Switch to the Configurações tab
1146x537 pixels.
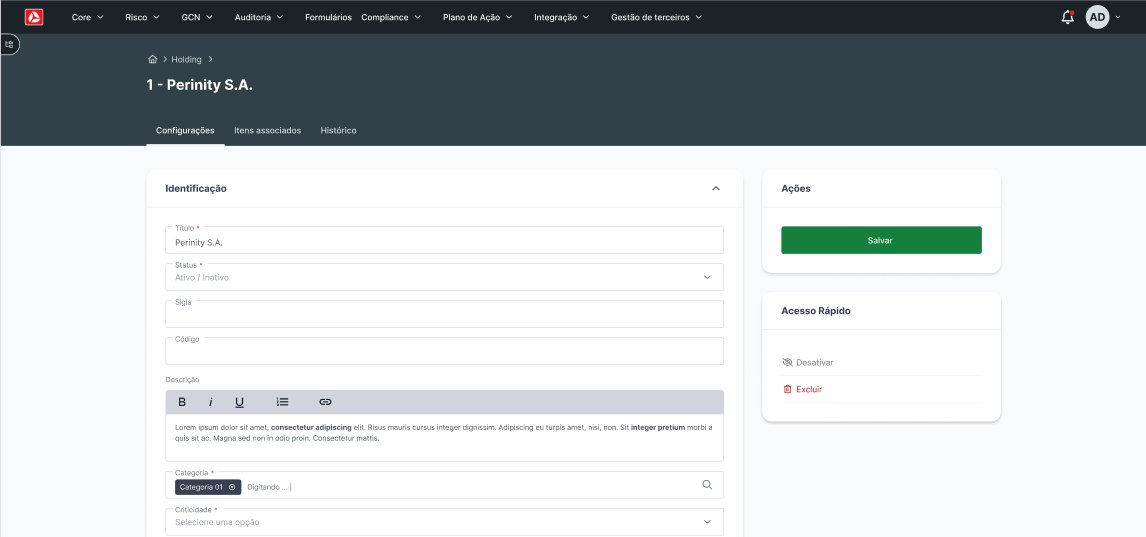click(185, 130)
